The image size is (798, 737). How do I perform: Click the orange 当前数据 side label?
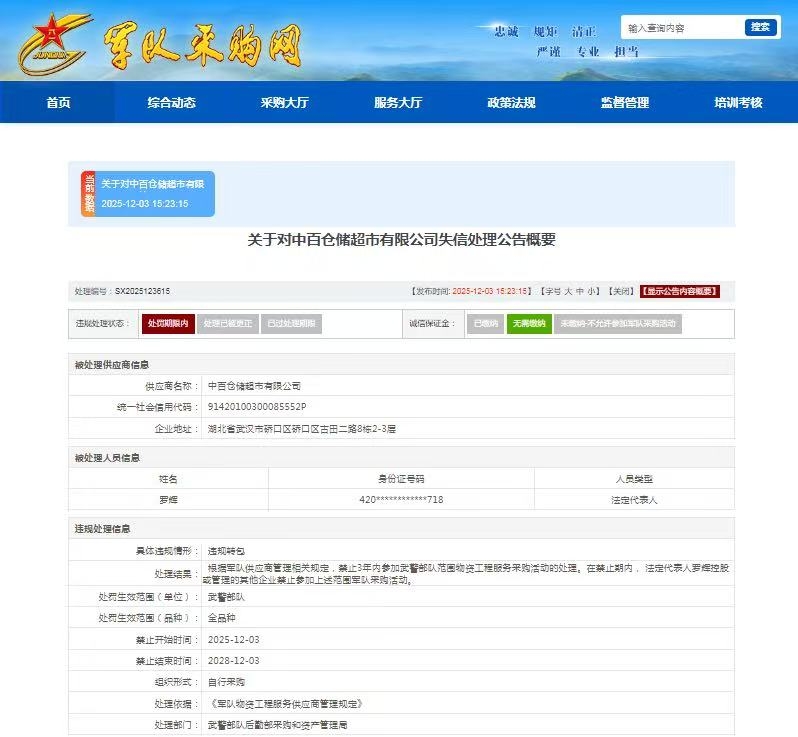click(89, 194)
